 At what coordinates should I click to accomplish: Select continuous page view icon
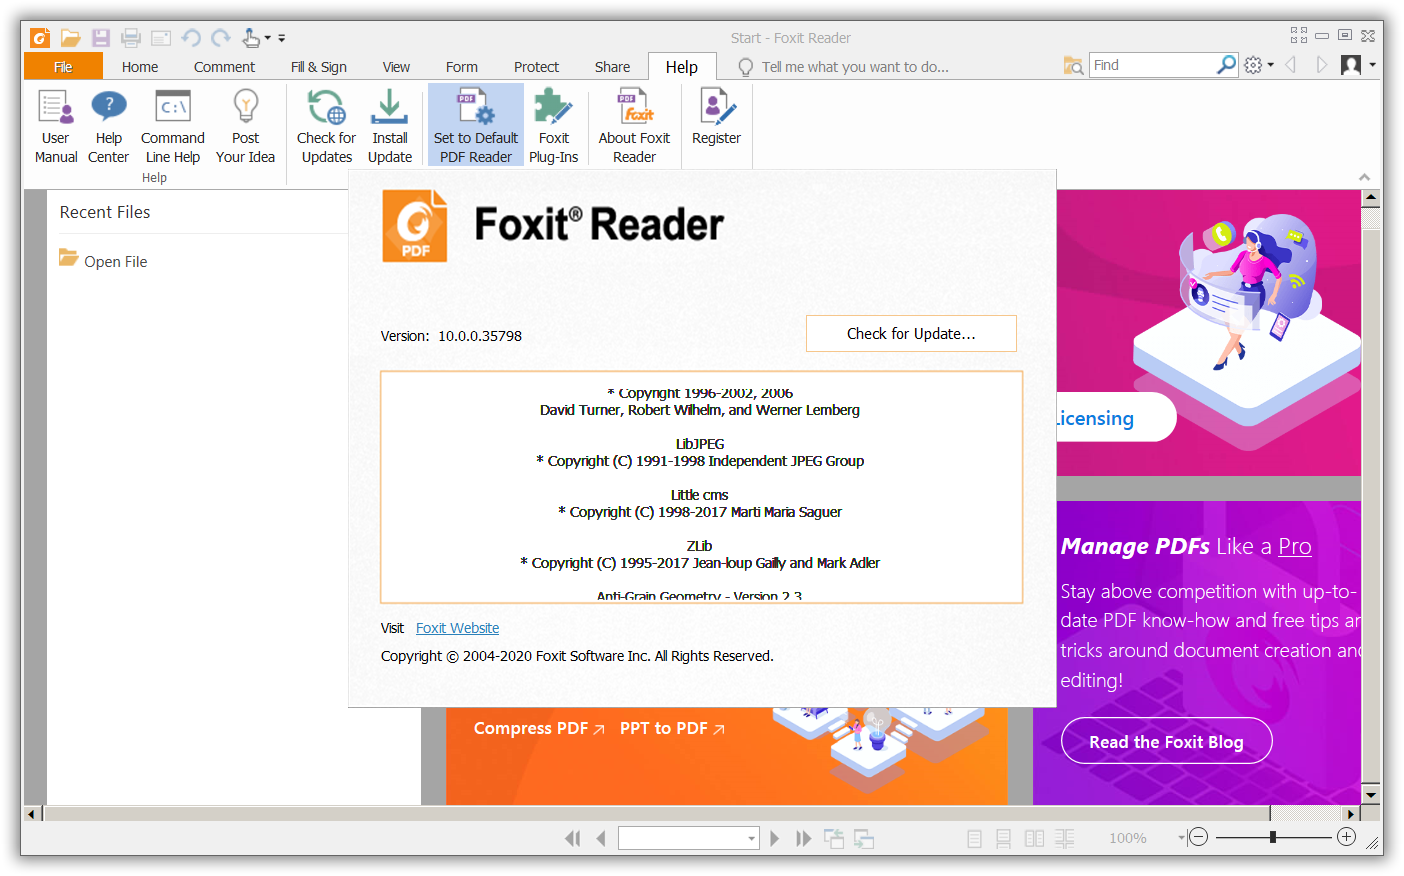point(1003,838)
